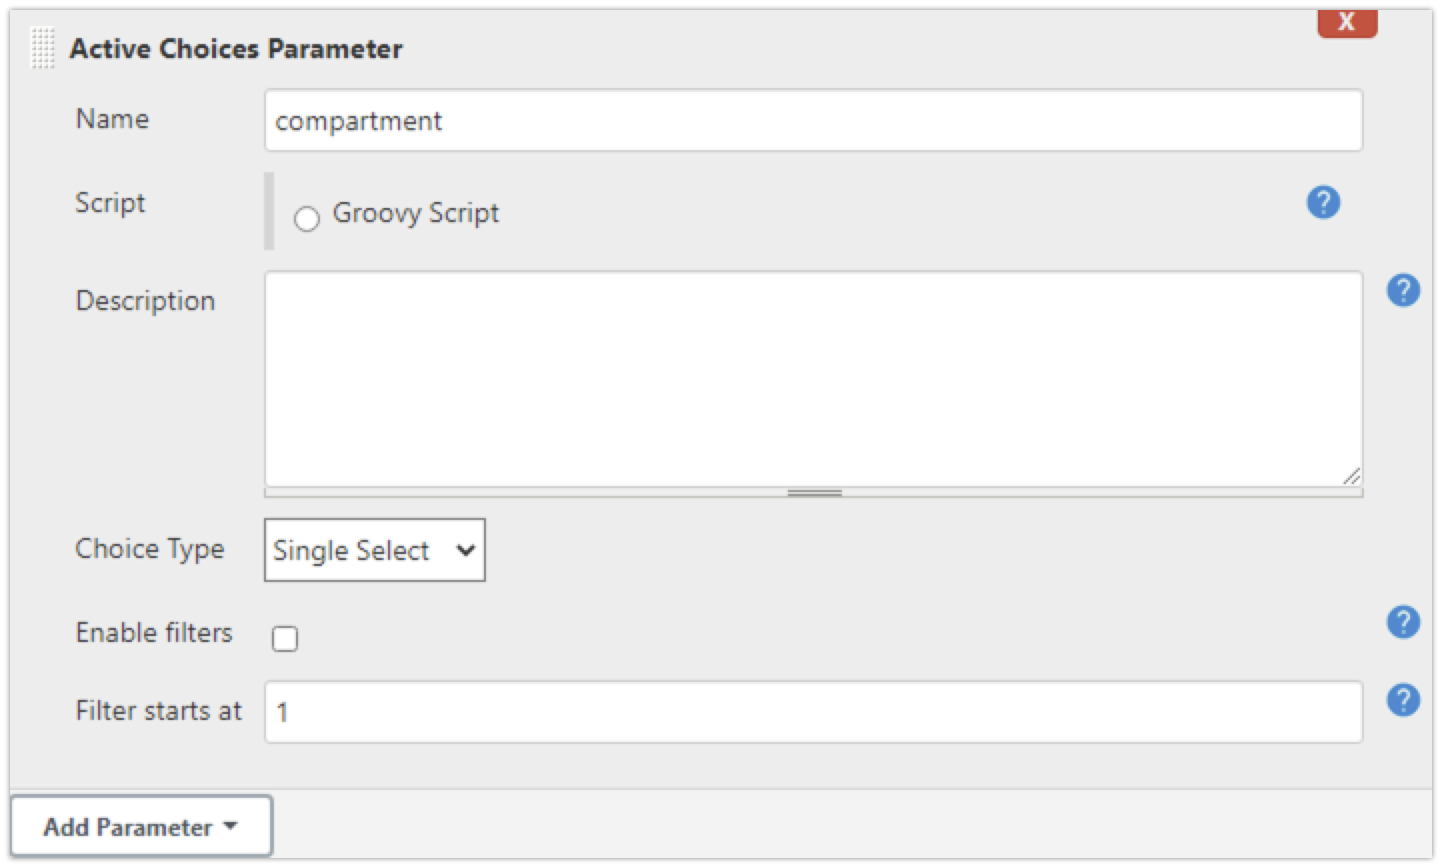The height and width of the screenshot is (868, 1442).
Task: Expand the Add Parameter dropdown button
Action: [141, 826]
